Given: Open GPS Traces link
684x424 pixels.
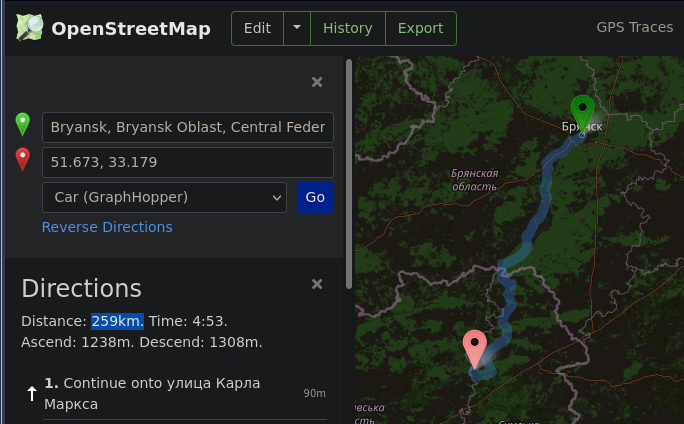Looking at the screenshot, I should point(634,28).
